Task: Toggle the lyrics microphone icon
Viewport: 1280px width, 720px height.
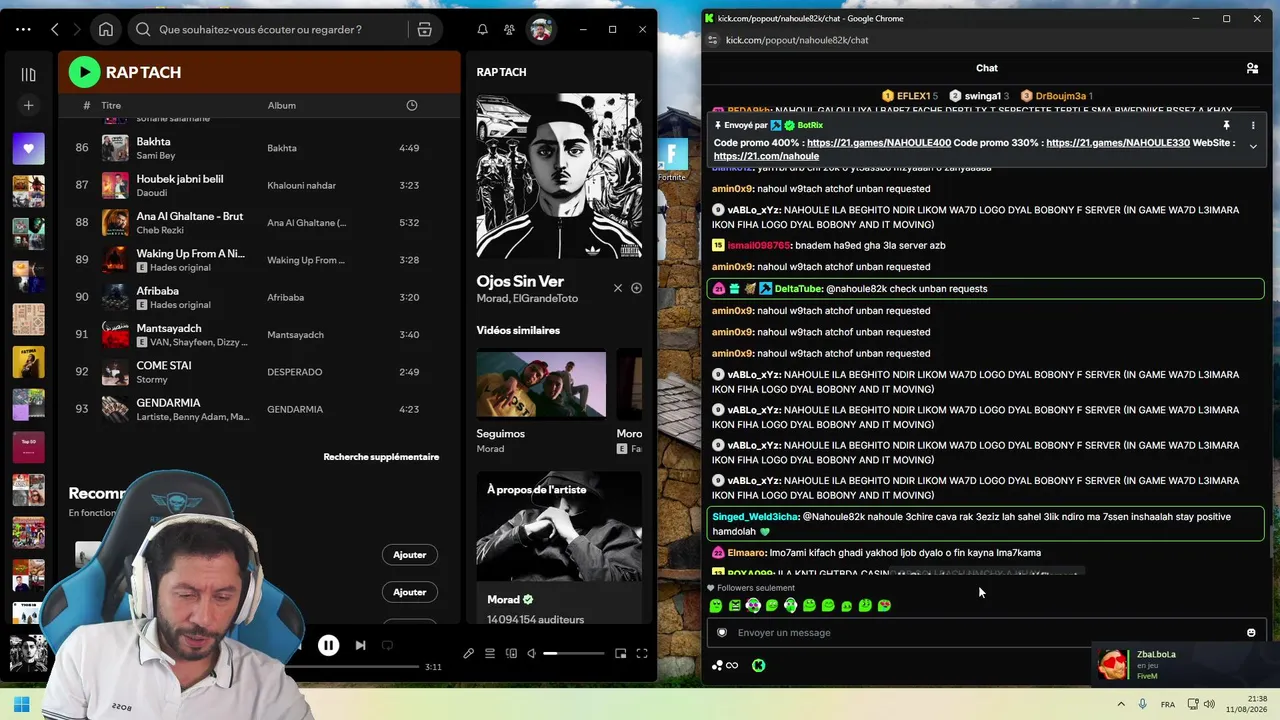Action: click(468, 653)
